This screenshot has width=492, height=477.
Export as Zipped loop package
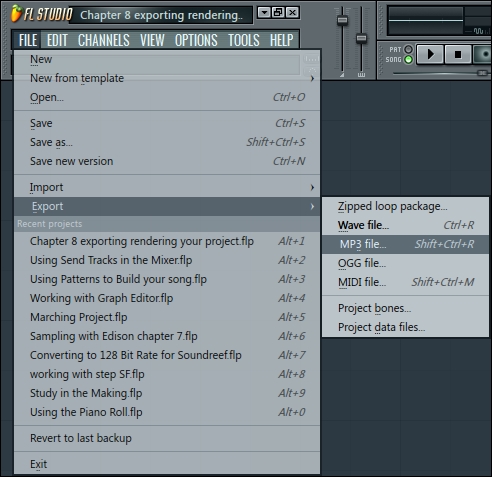click(x=405, y=206)
